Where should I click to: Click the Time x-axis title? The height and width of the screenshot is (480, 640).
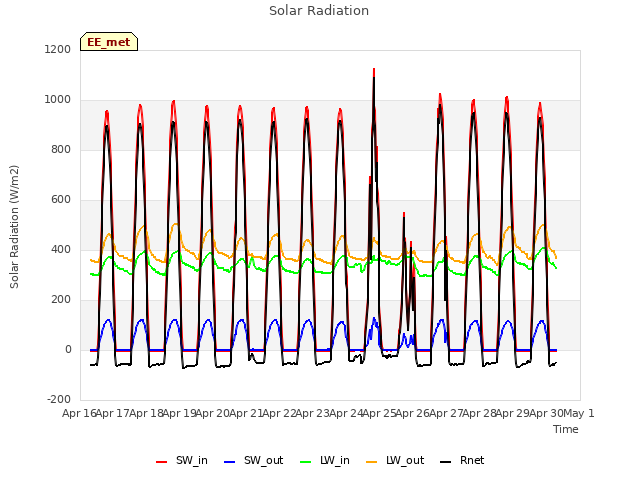[566, 429]
